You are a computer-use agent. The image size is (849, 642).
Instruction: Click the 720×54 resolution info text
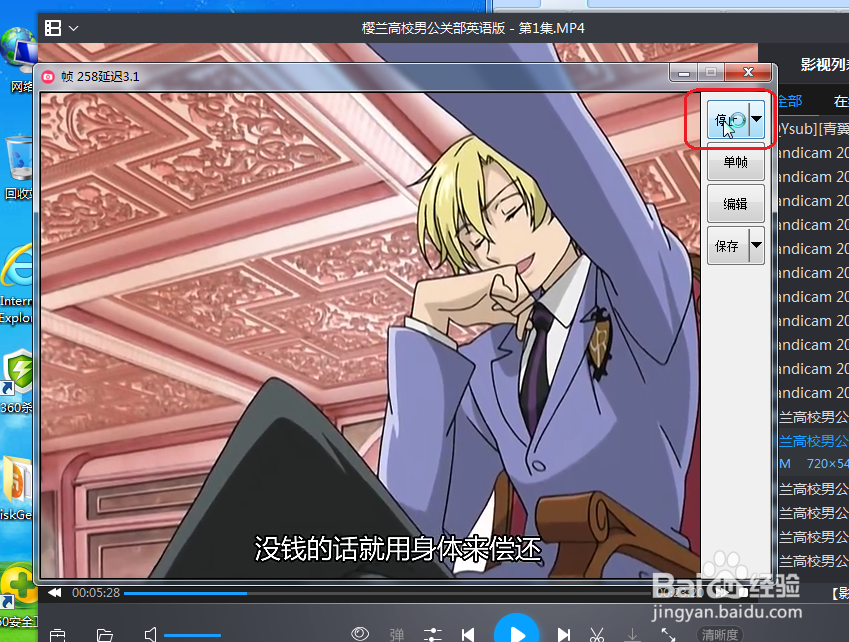click(827, 463)
